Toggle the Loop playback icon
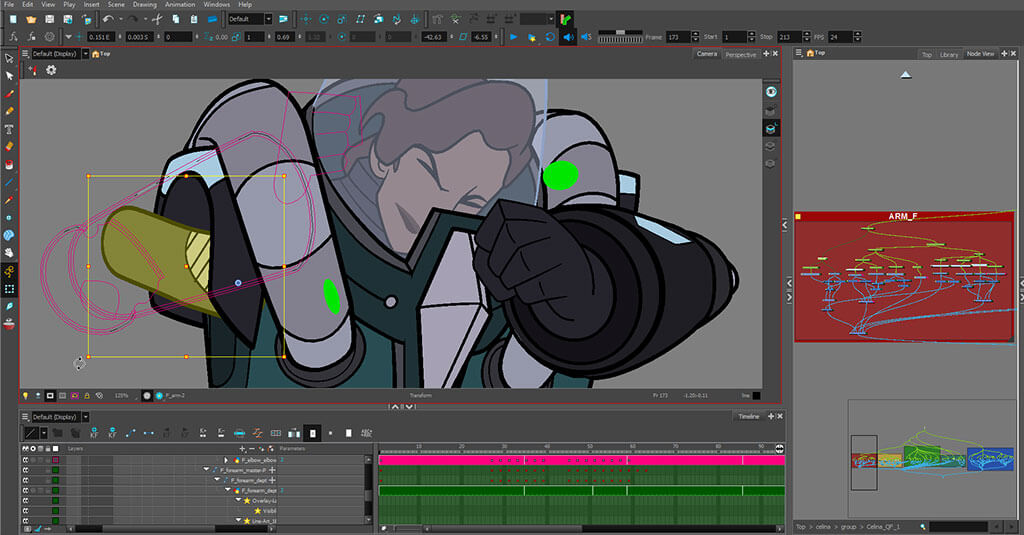1024x535 pixels. 550,37
